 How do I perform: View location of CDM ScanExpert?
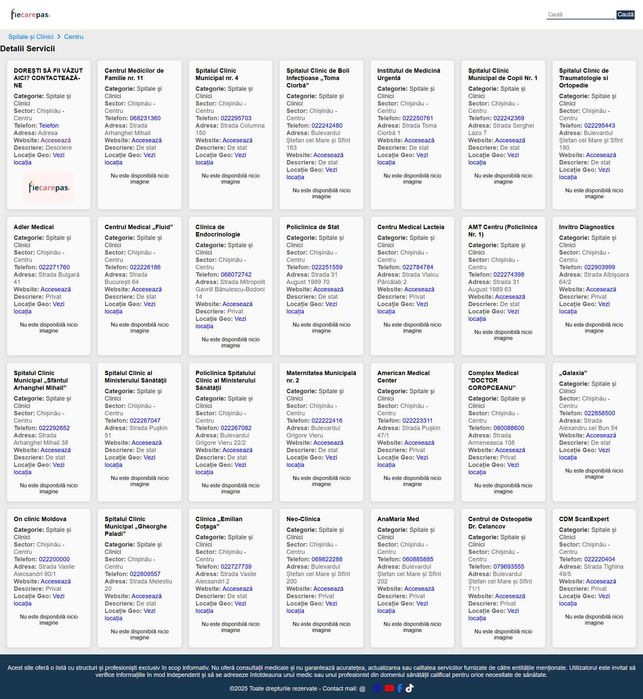coord(584,600)
